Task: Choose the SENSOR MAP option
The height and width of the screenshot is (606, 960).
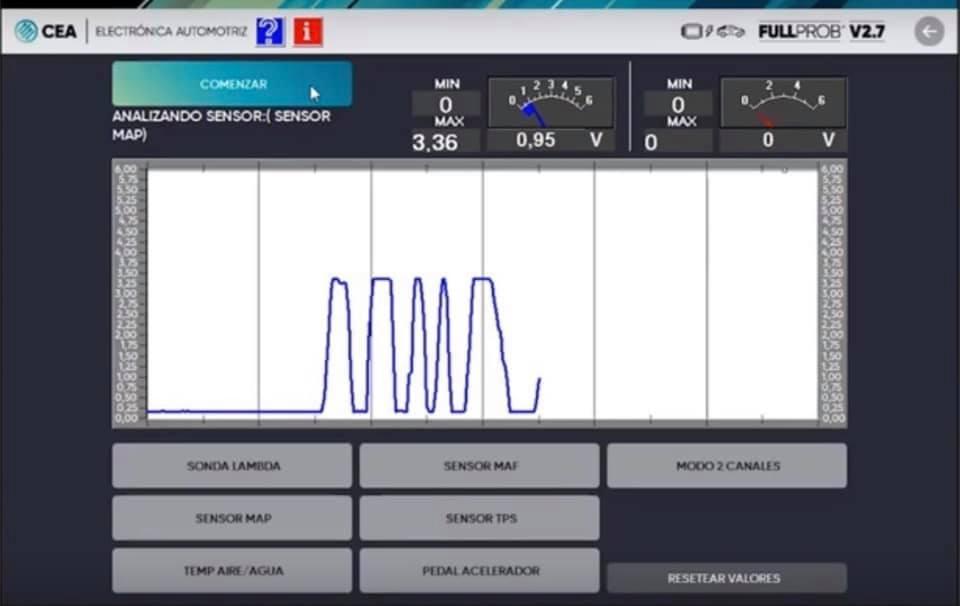Action: [x=232, y=518]
